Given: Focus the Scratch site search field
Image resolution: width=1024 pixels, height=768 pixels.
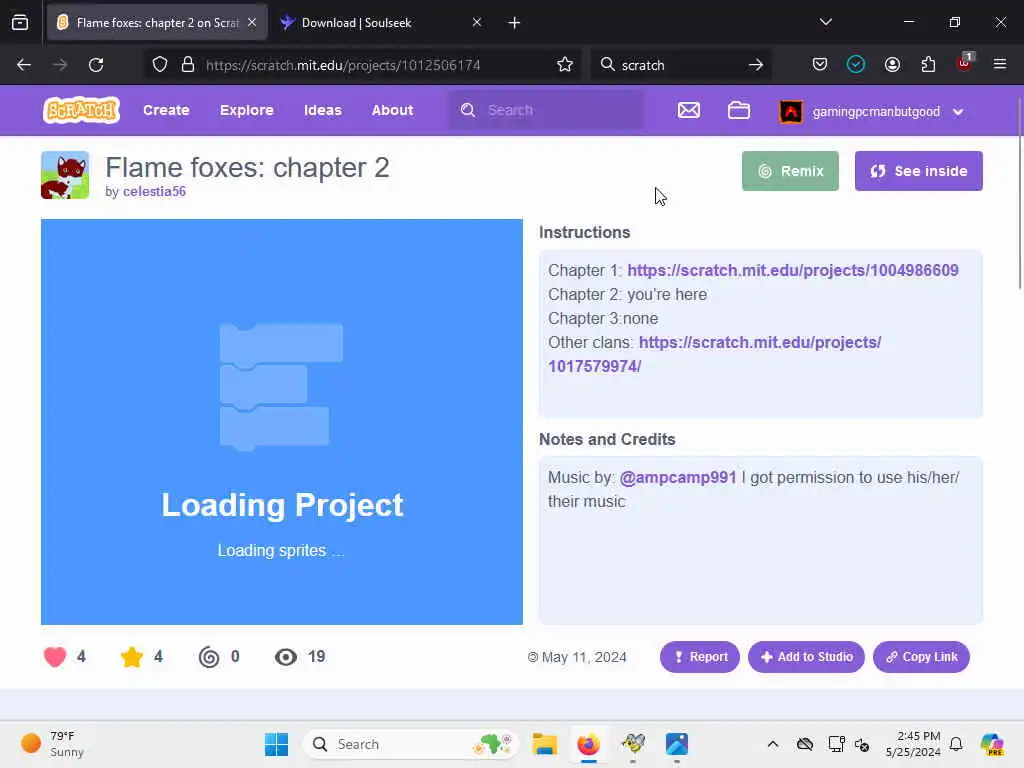Looking at the screenshot, I should point(546,110).
